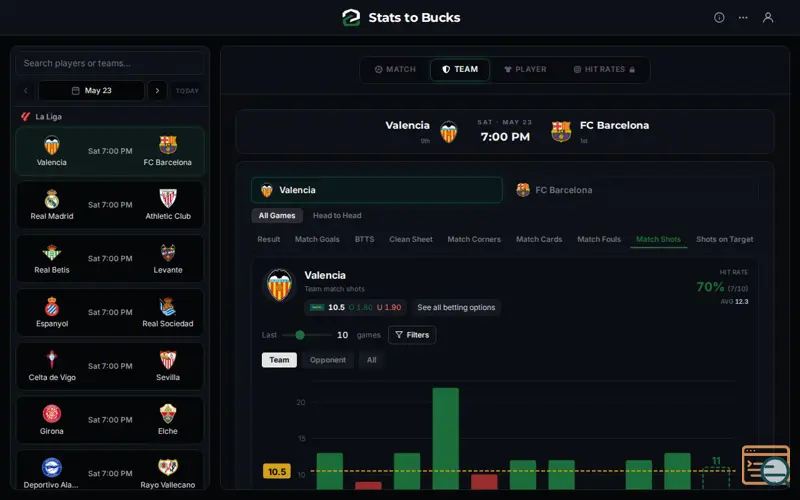Select the Espanyol vs Real Sociedad match
This screenshot has height=500, width=800.
coord(110,312)
